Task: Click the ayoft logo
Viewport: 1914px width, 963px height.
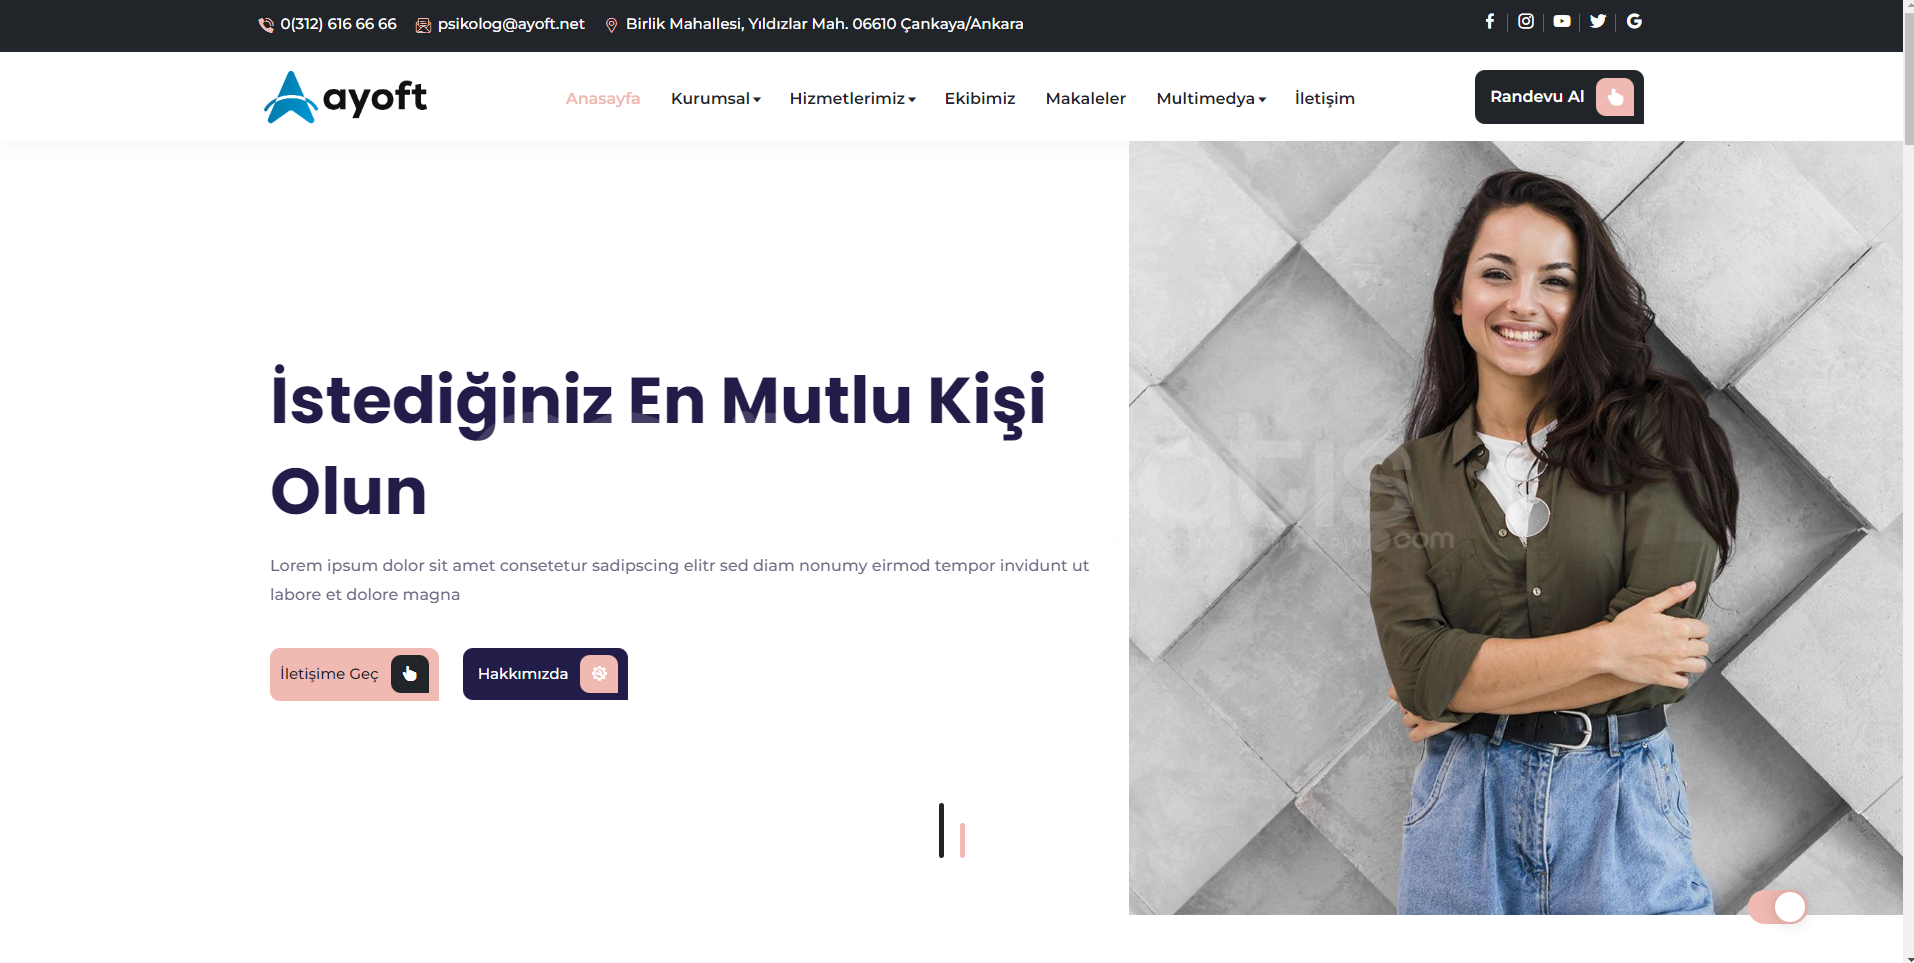Action: click(345, 97)
